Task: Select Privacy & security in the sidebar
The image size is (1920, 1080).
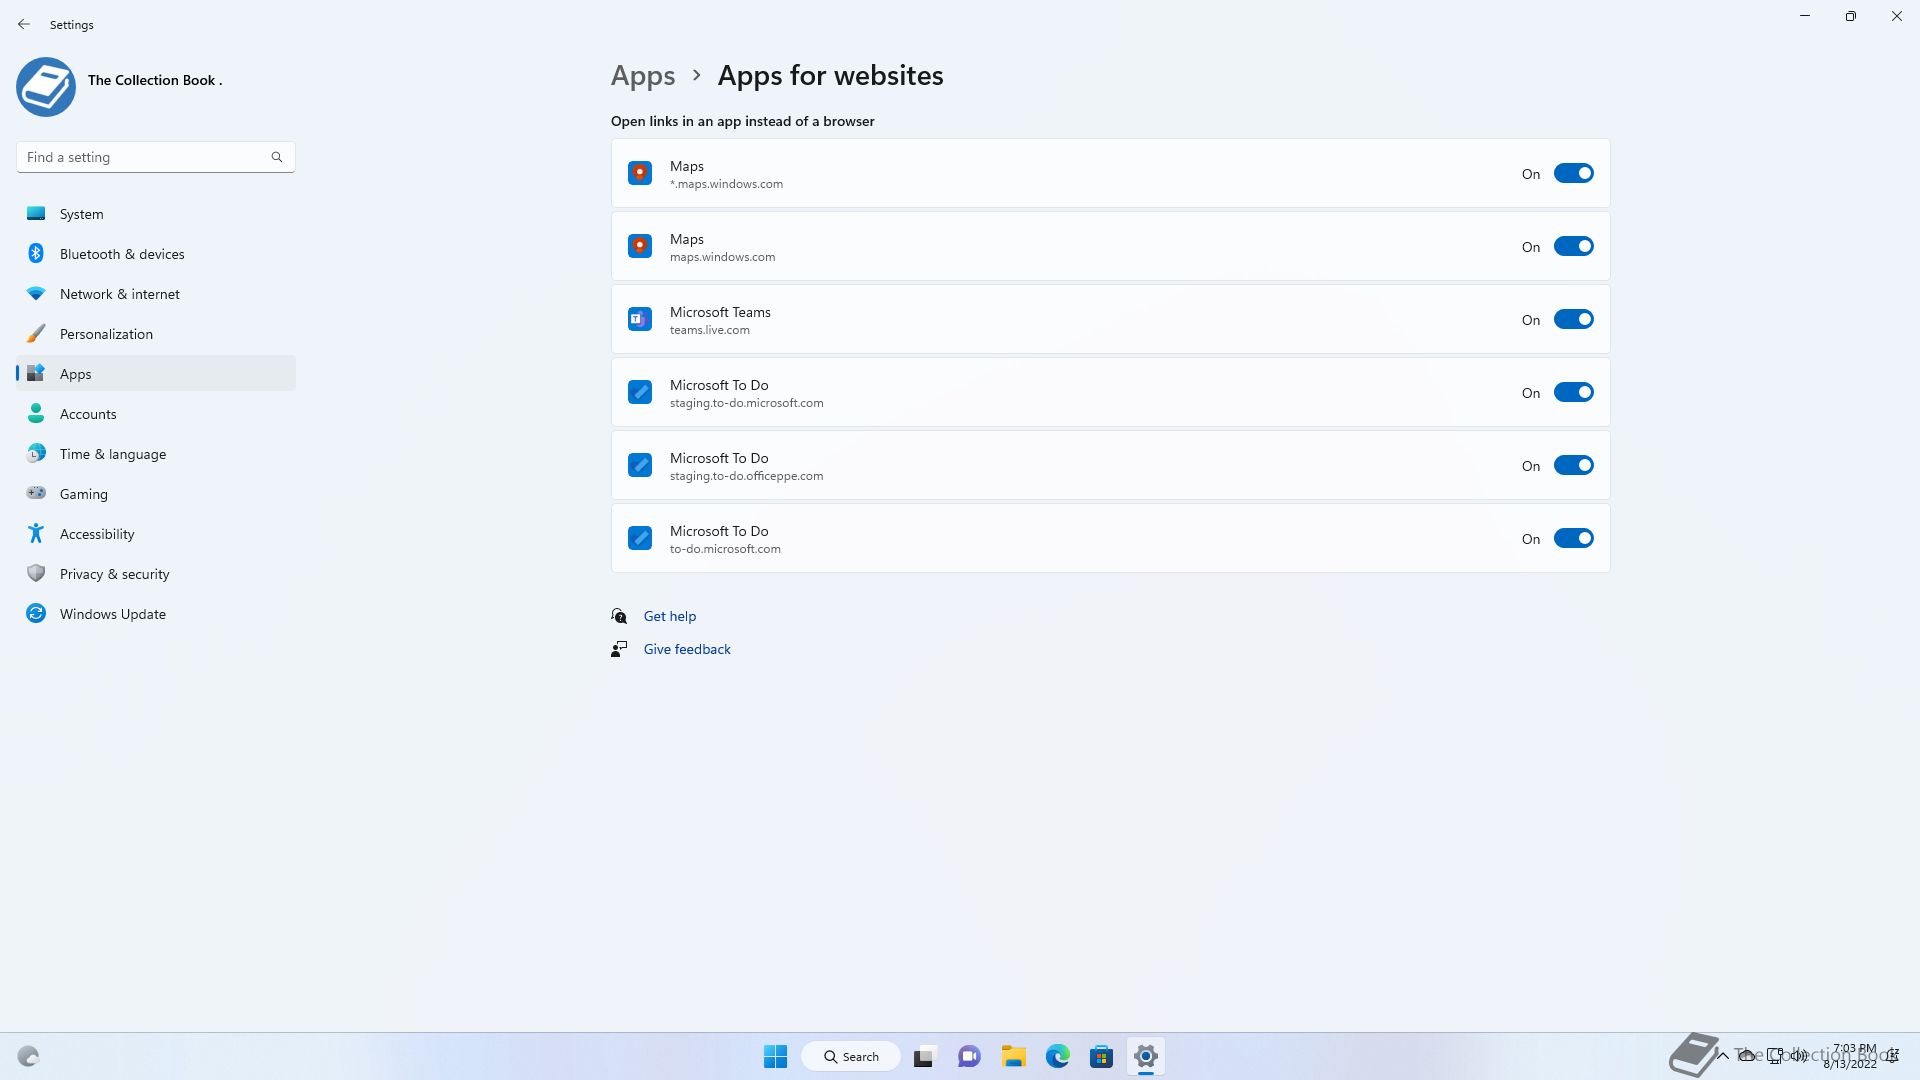Action: pyautogui.click(x=156, y=574)
